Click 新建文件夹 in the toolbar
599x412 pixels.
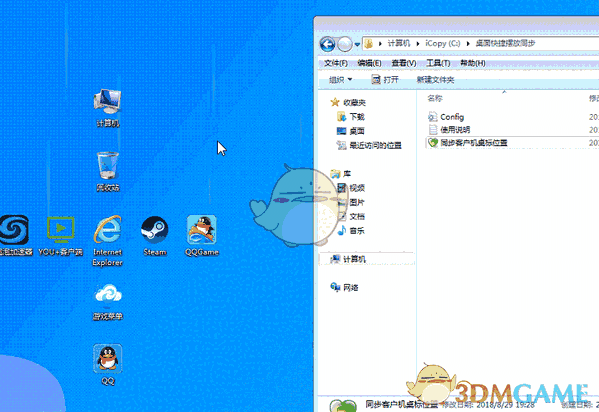[435, 79]
